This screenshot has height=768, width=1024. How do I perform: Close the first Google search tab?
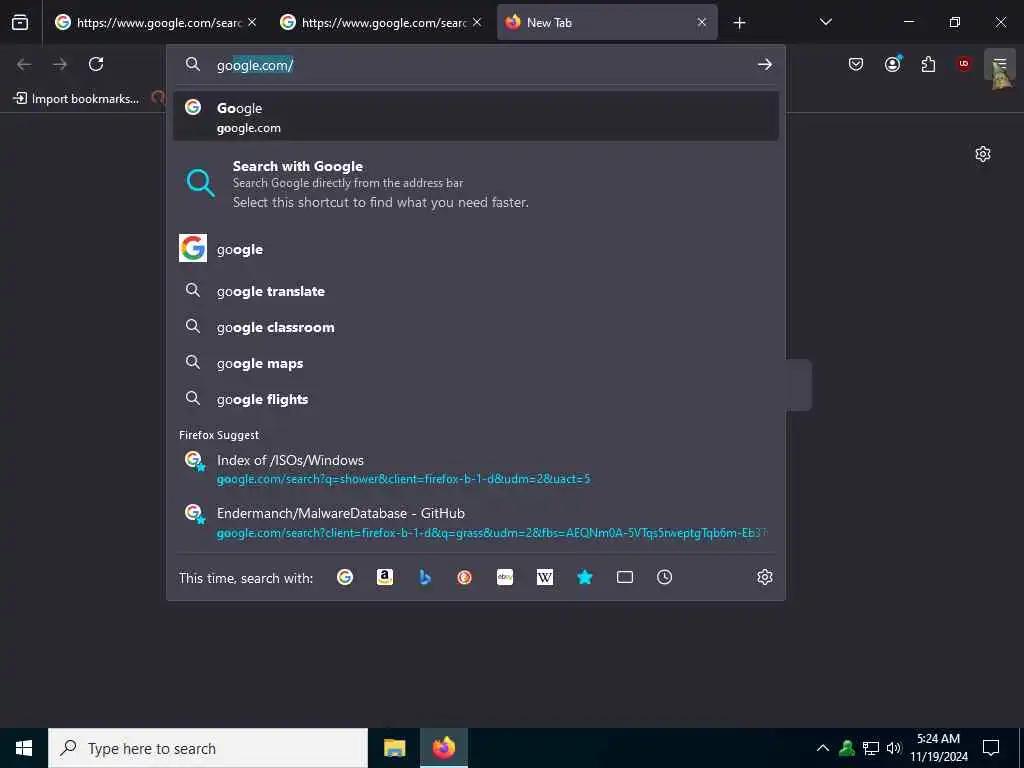tap(252, 22)
